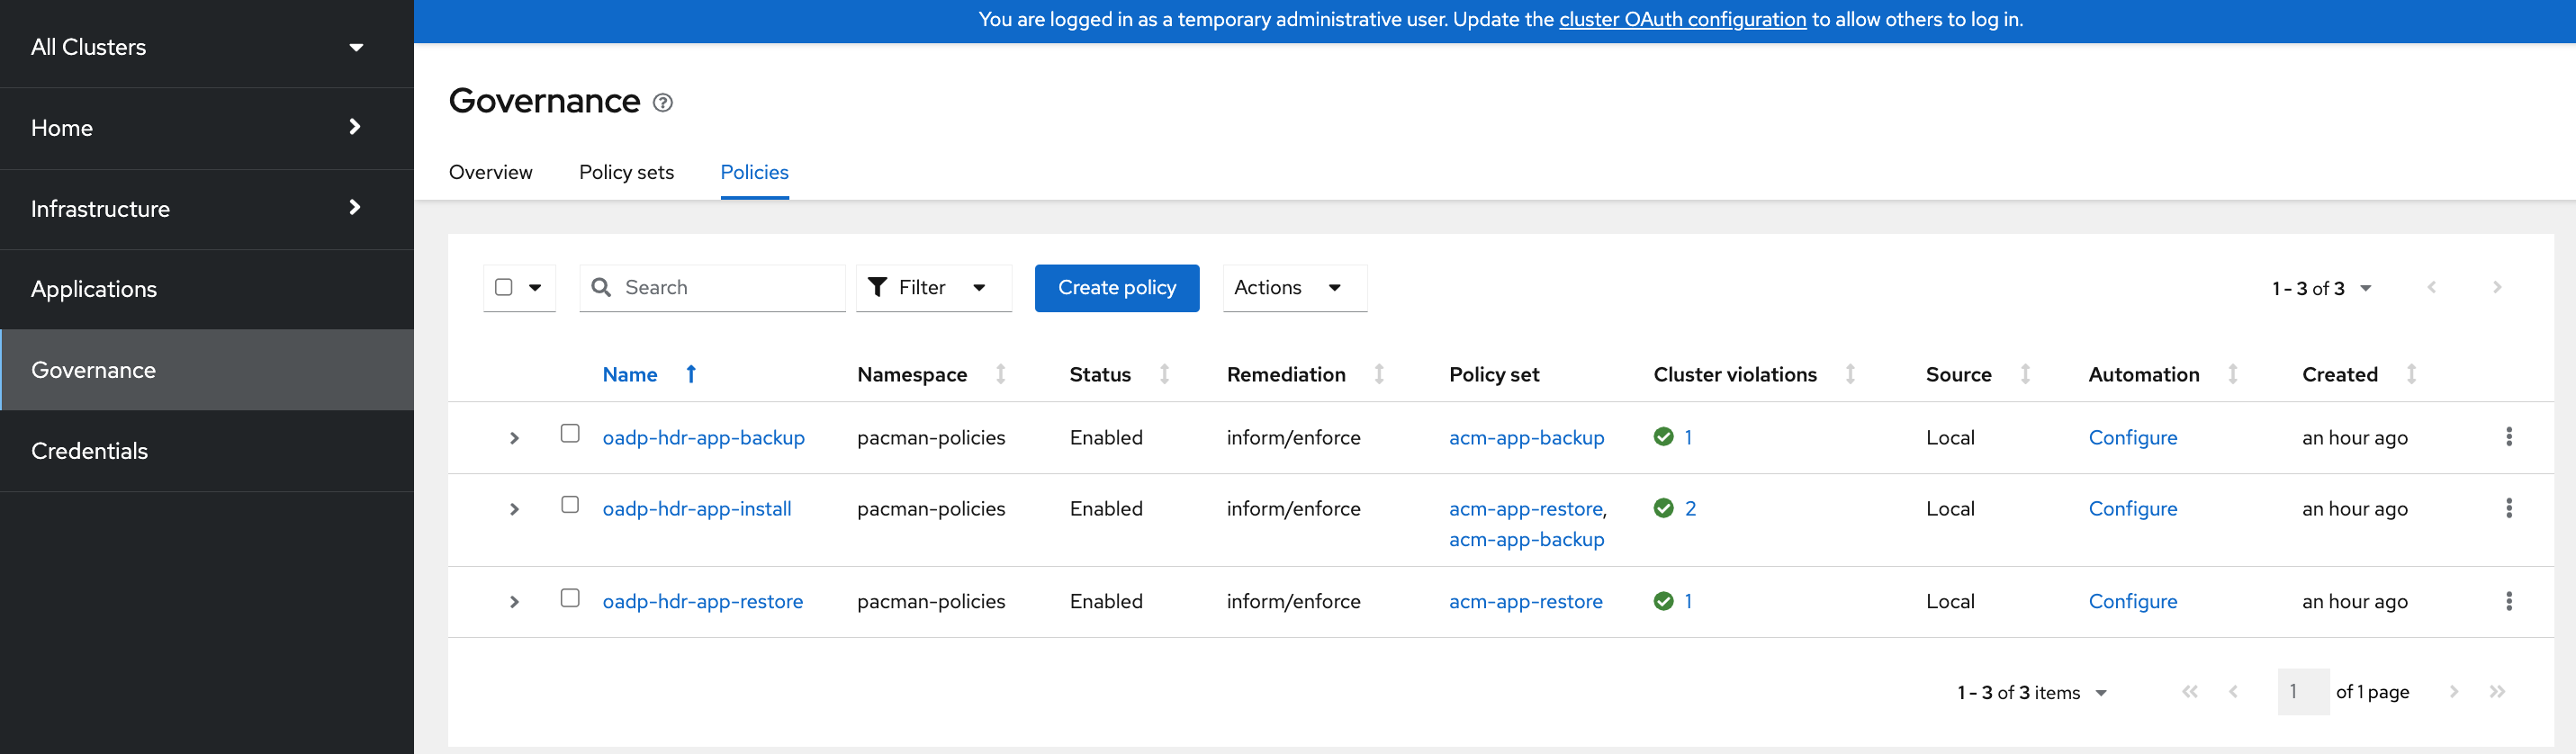Click sort icon on Cluster violations column
The image size is (2576, 754).
tap(1850, 374)
